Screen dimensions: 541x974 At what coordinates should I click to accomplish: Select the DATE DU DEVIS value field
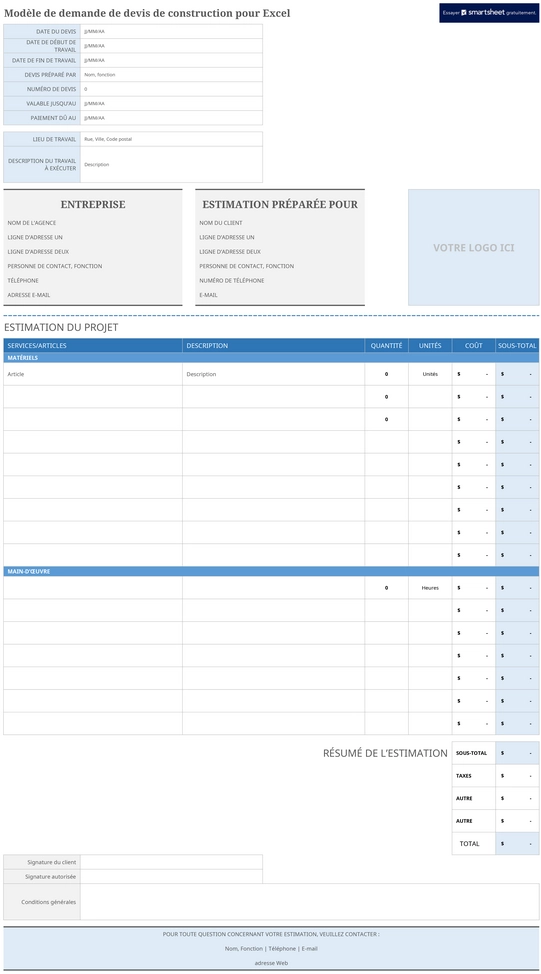(171, 31)
